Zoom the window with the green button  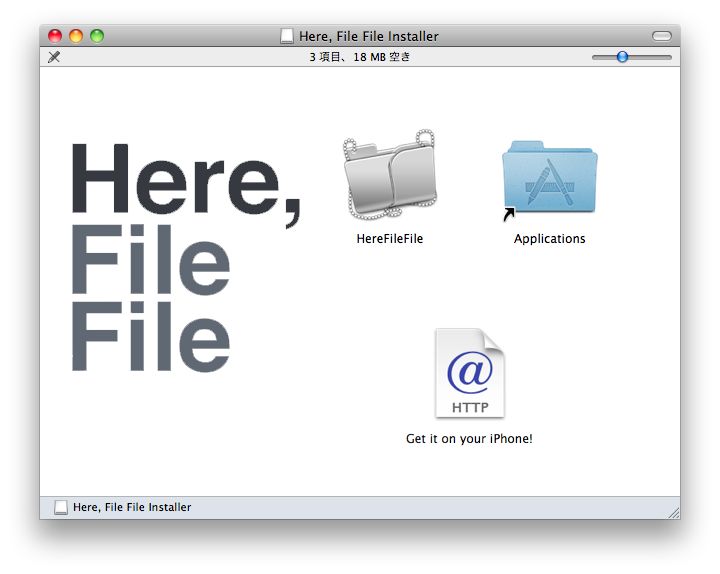click(97, 36)
